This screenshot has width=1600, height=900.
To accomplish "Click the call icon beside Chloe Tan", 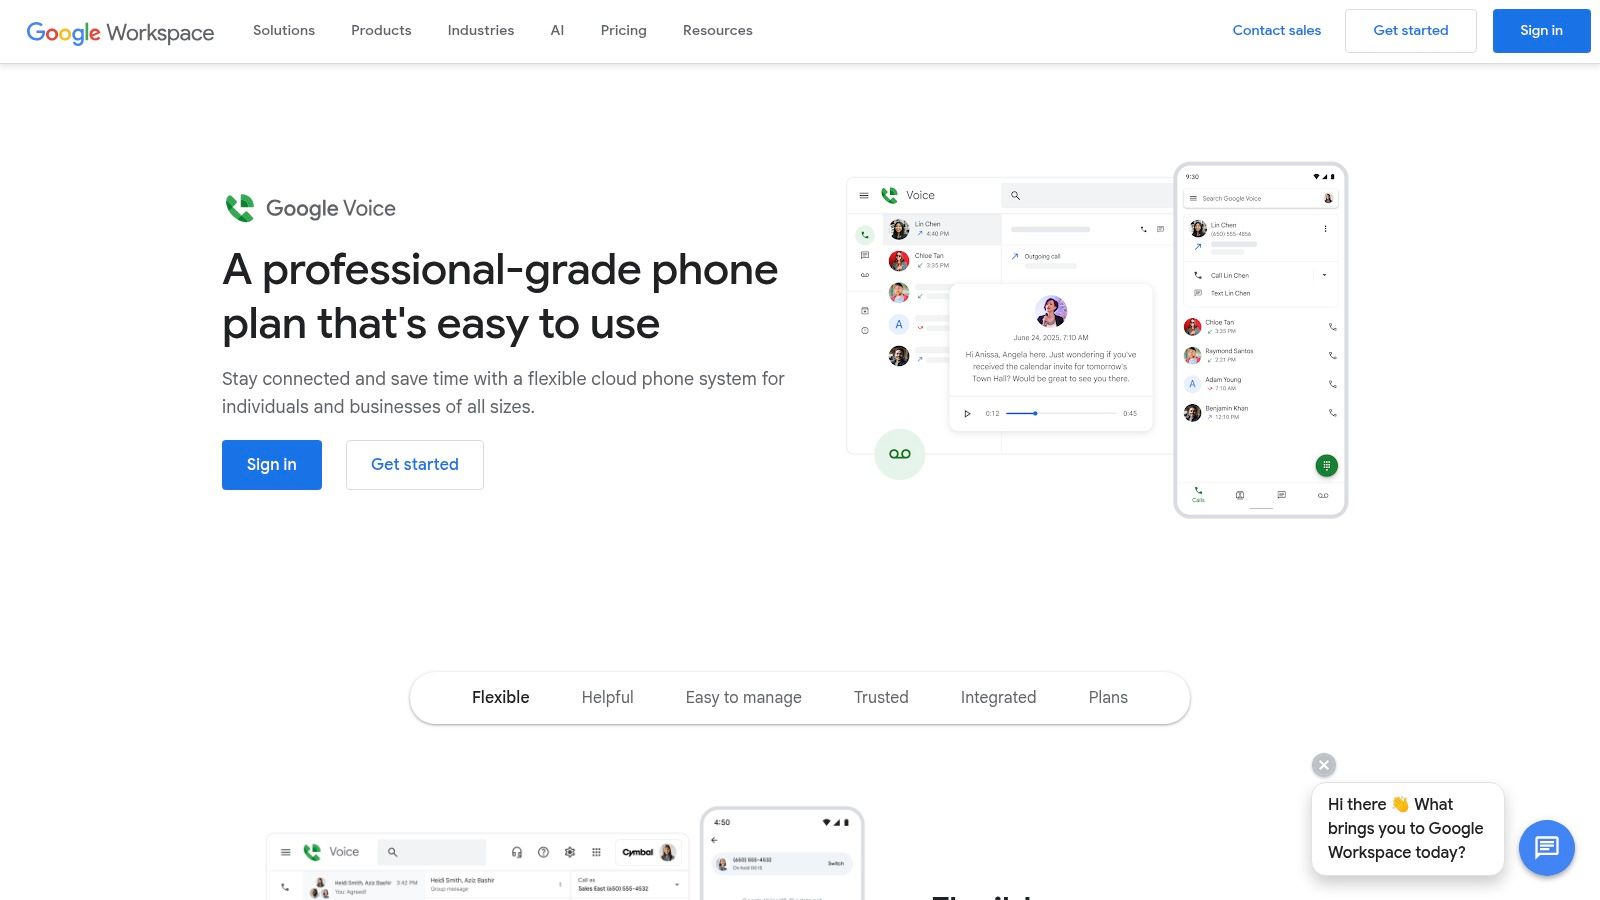I will (x=1332, y=327).
